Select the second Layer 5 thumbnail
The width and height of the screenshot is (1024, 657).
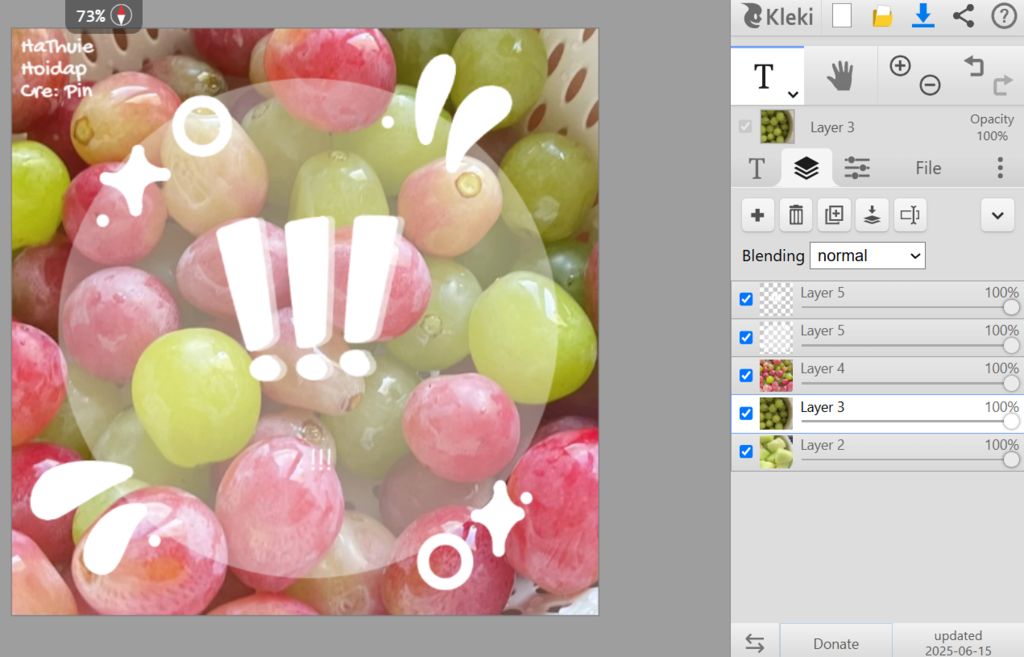point(776,338)
